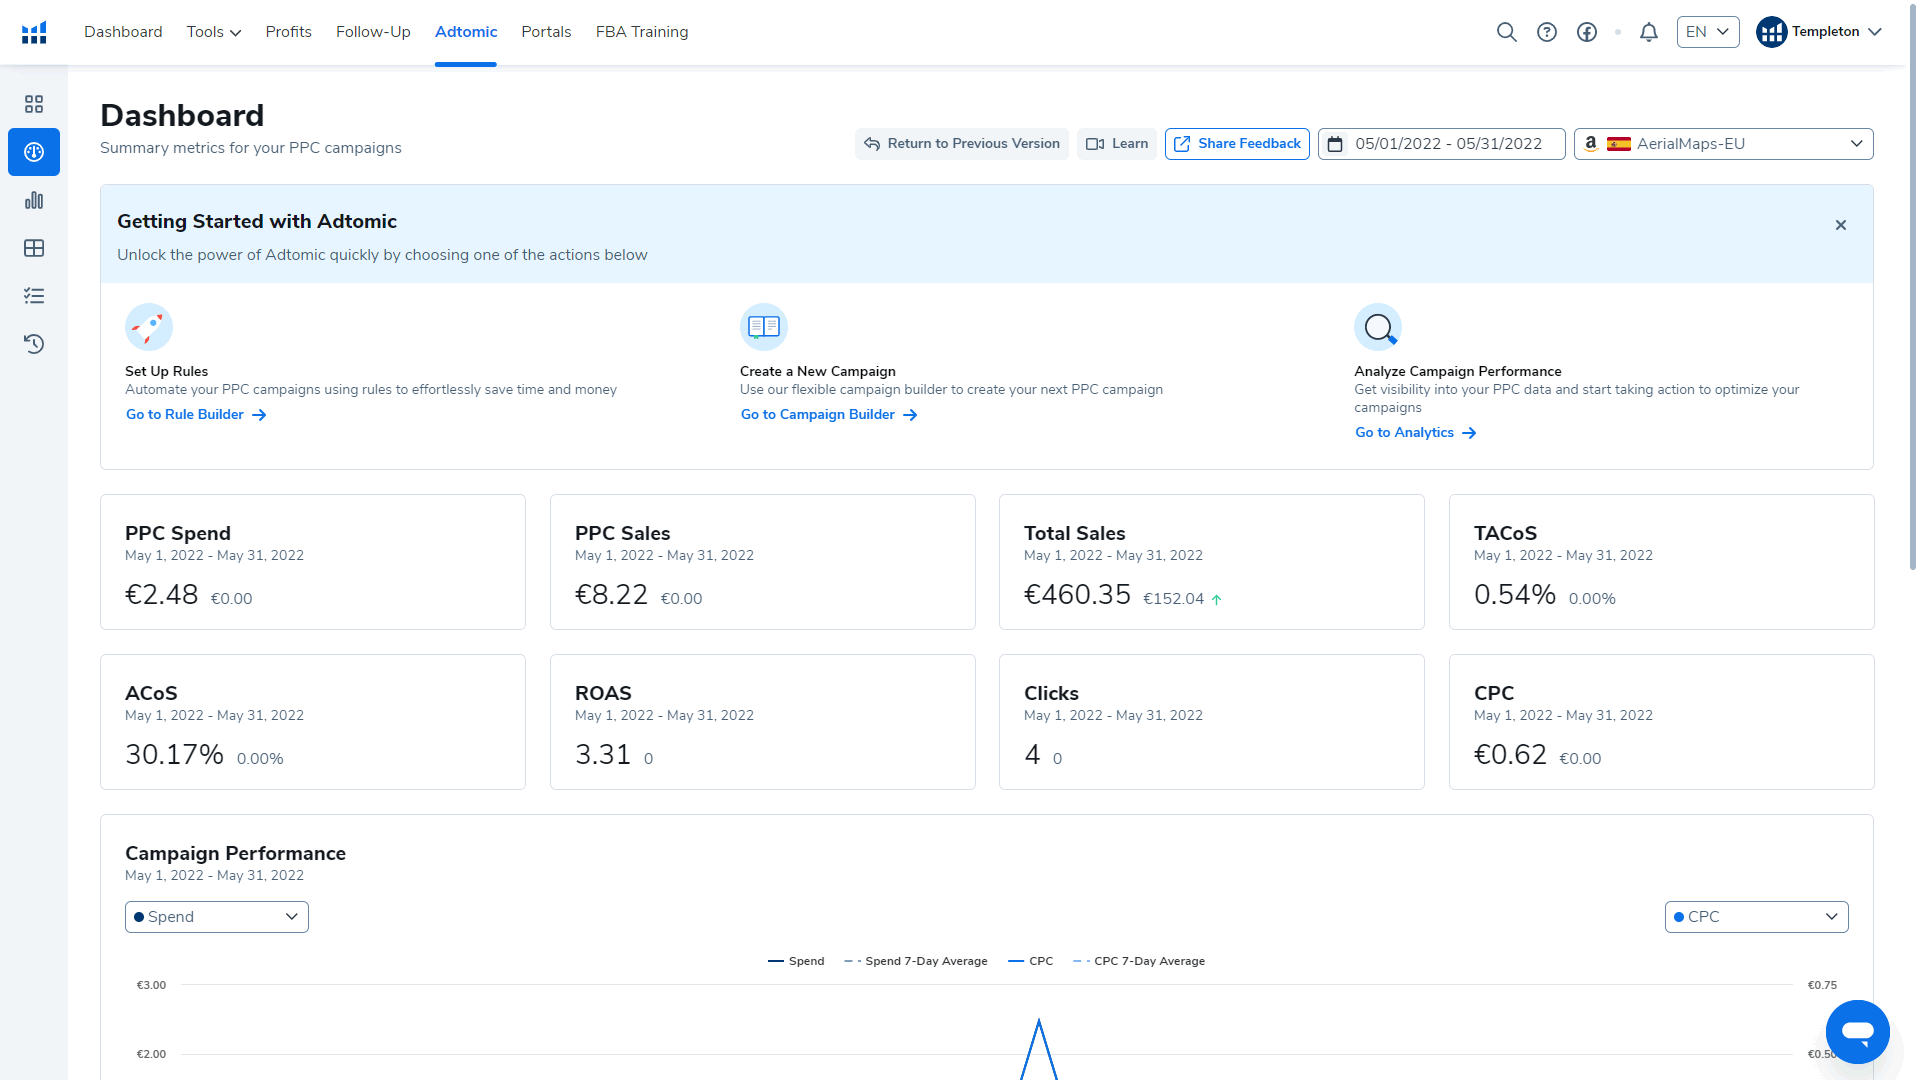Open the search magnifier icon
The image size is (1920, 1080).
coord(1506,32)
